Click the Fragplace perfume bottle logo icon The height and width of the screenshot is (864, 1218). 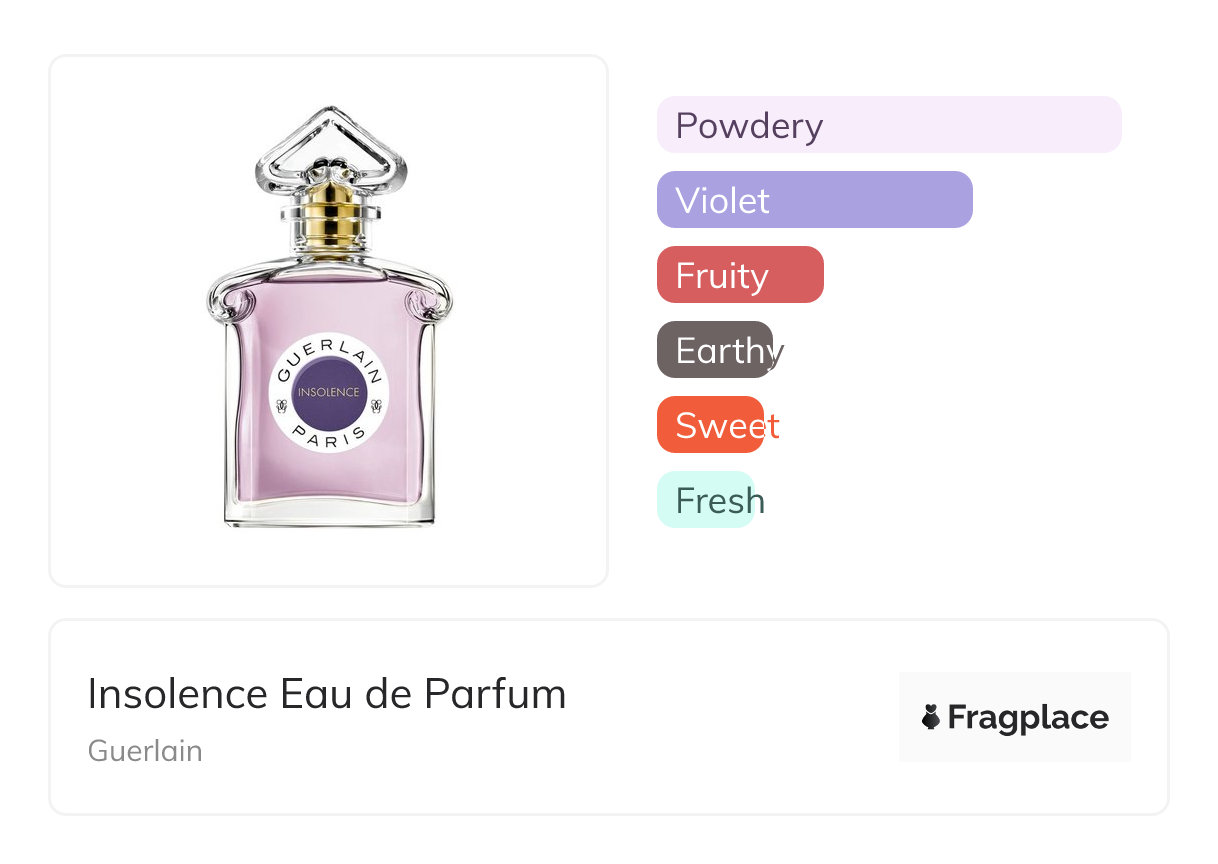(931, 717)
